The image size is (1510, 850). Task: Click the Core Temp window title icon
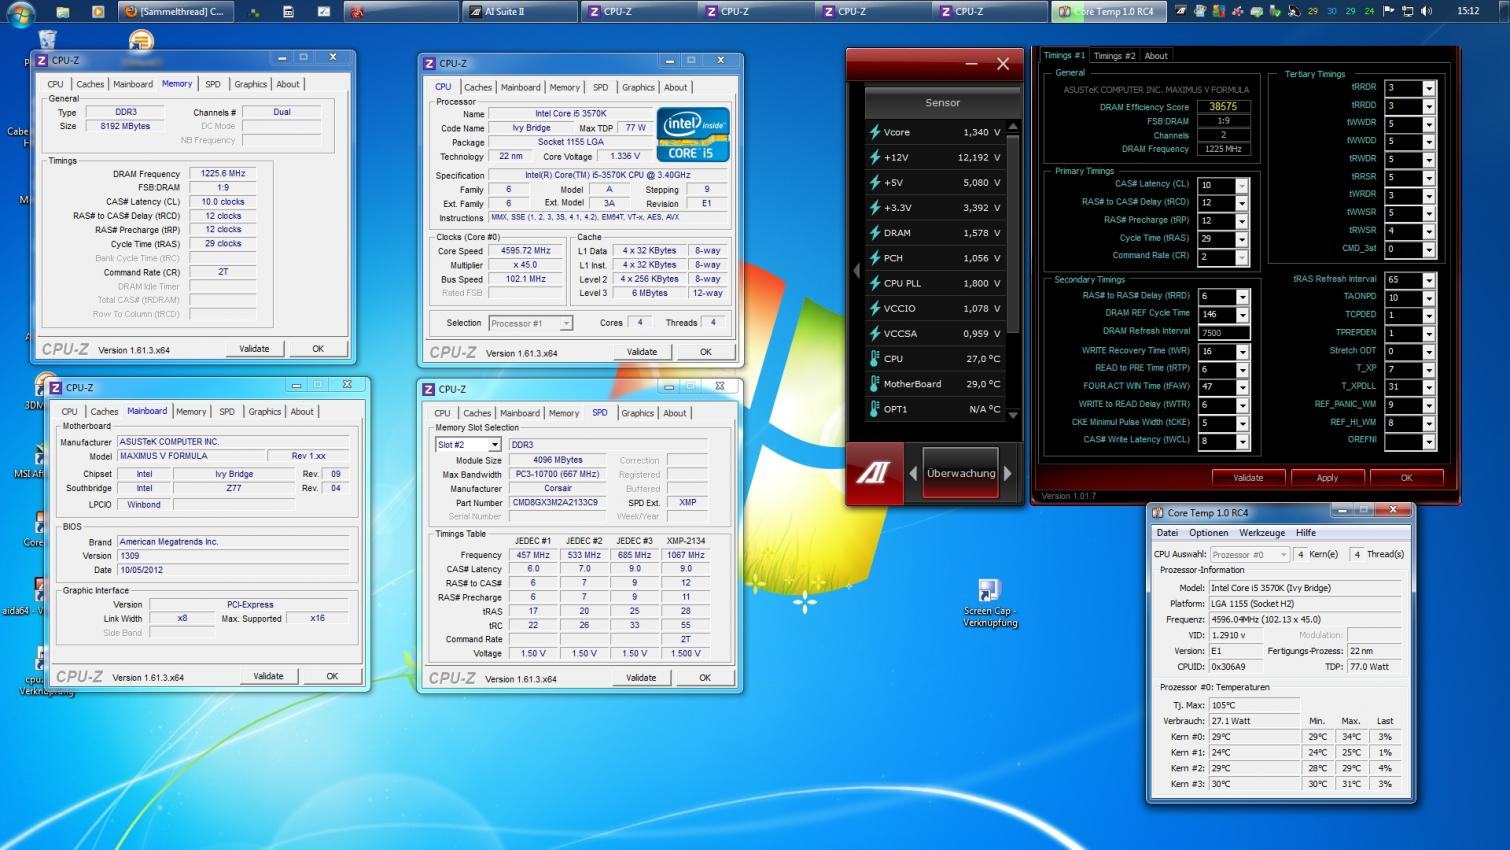tap(1158, 513)
